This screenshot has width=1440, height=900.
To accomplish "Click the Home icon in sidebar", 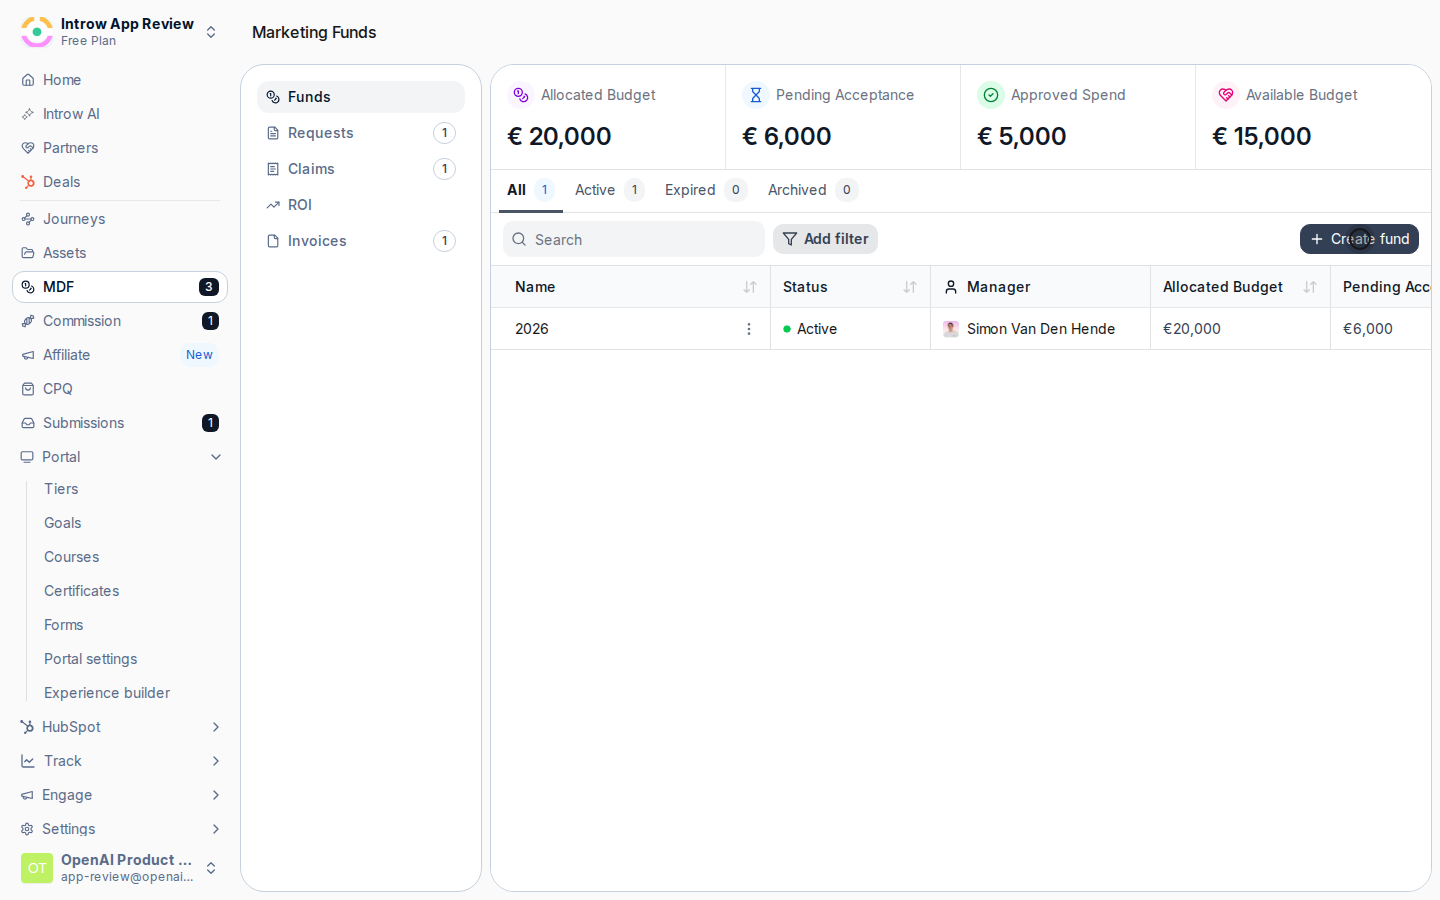I will 28,80.
